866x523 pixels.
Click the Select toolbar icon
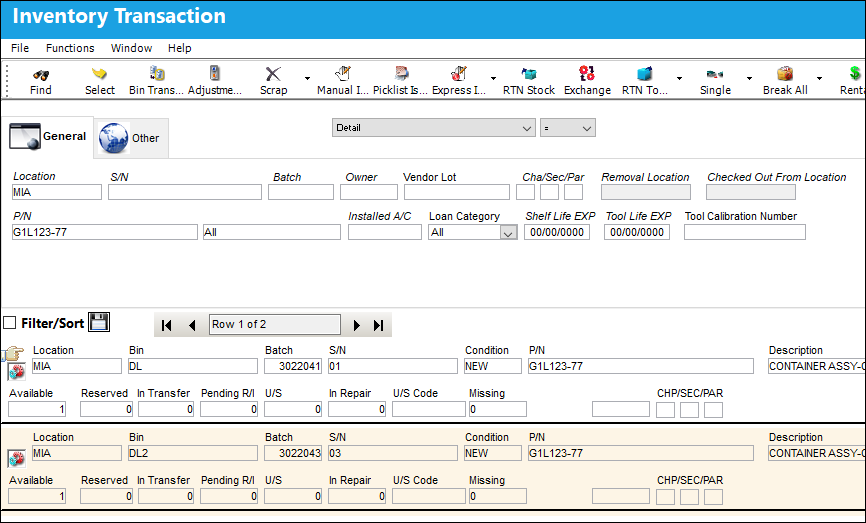coord(99,74)
